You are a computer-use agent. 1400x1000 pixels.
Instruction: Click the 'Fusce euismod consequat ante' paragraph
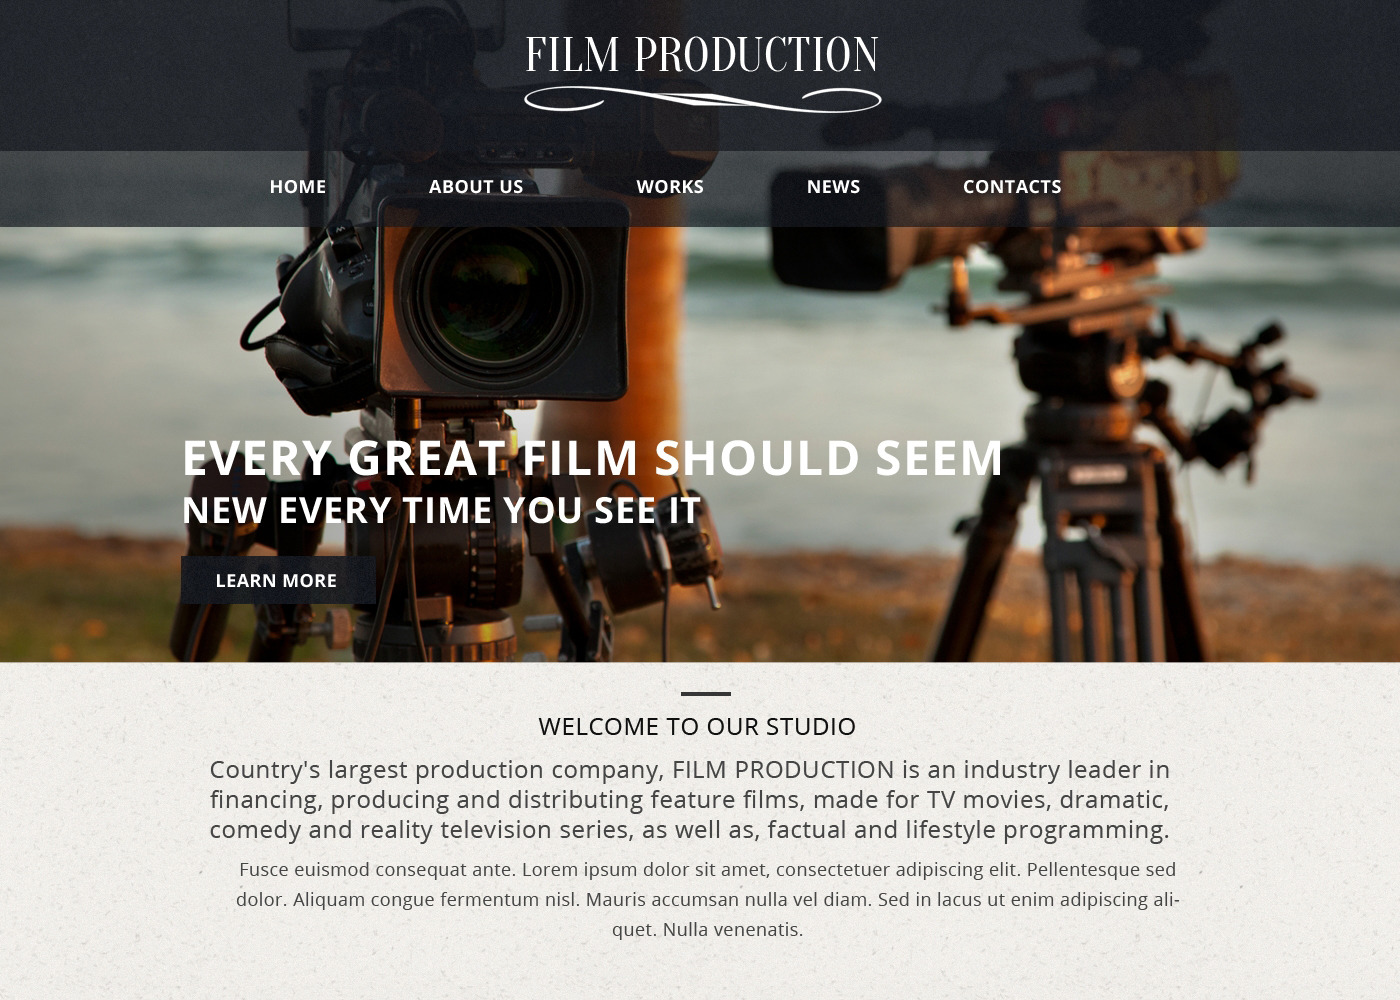708,899
